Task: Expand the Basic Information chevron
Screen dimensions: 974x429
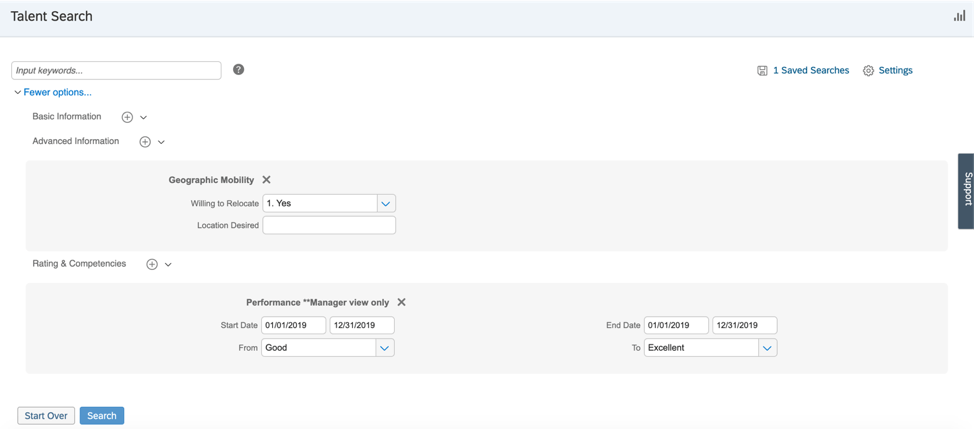Action: coord(144,118)
